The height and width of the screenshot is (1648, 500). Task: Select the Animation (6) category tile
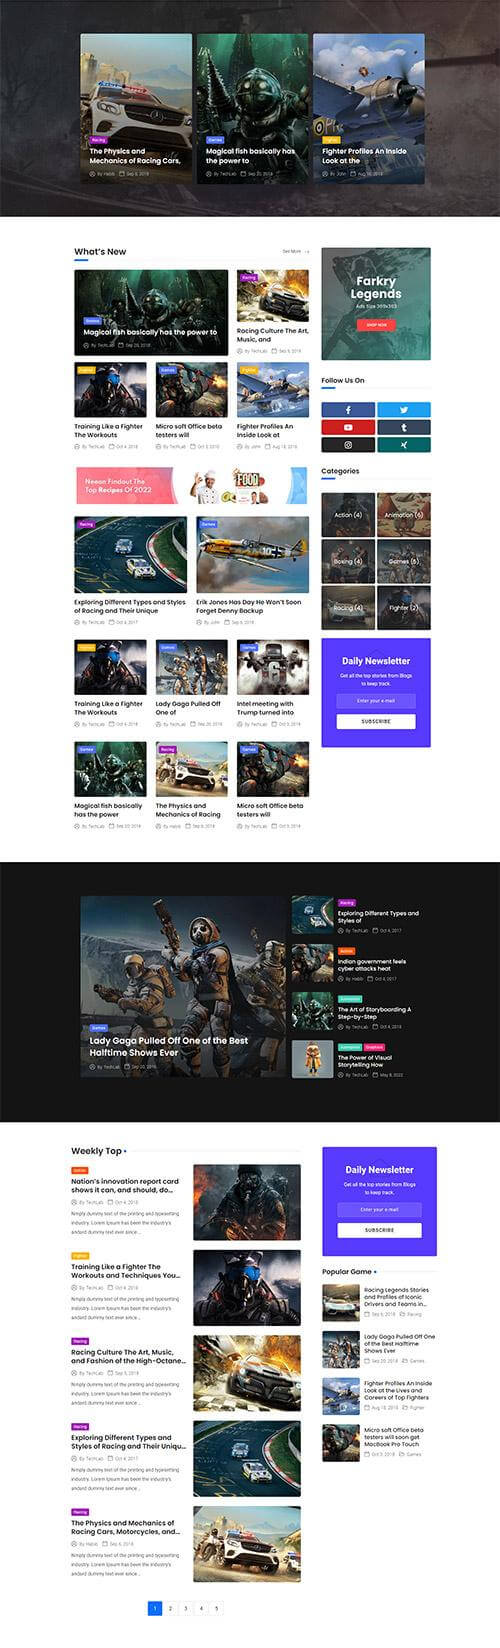click(x=404, y=515)
